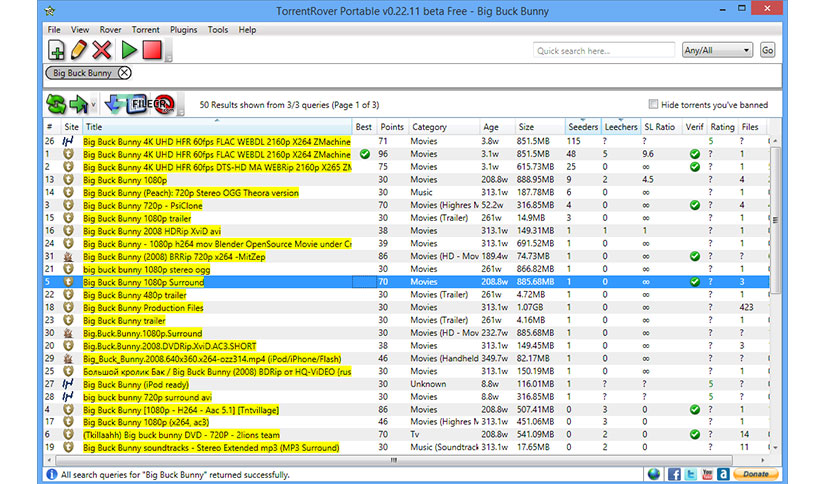Screen dimensions: 836x484
Task: Select 'Big Buck Bunny 720p - PsiClone' torrent
Action: [406, 205]
